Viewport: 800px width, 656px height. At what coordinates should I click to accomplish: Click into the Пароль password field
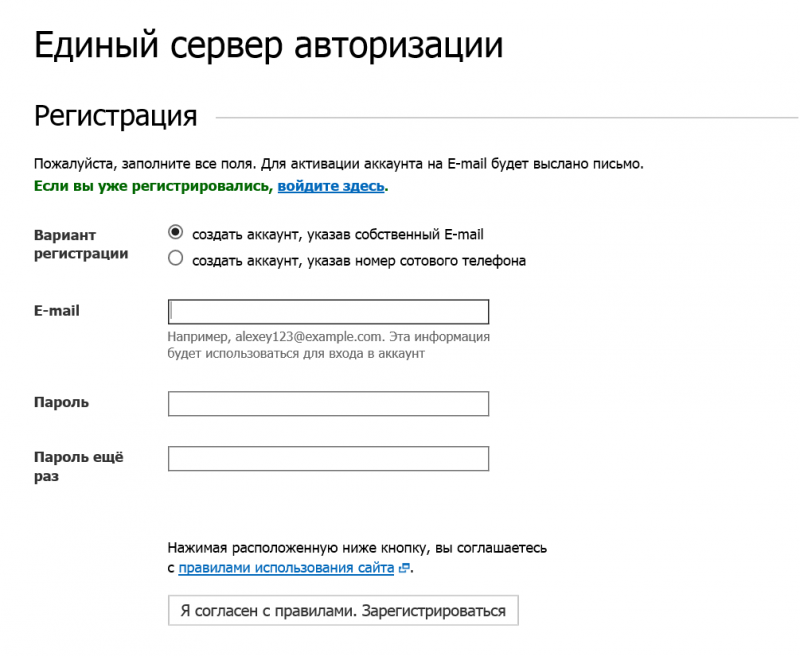click(x=328, y=403)
